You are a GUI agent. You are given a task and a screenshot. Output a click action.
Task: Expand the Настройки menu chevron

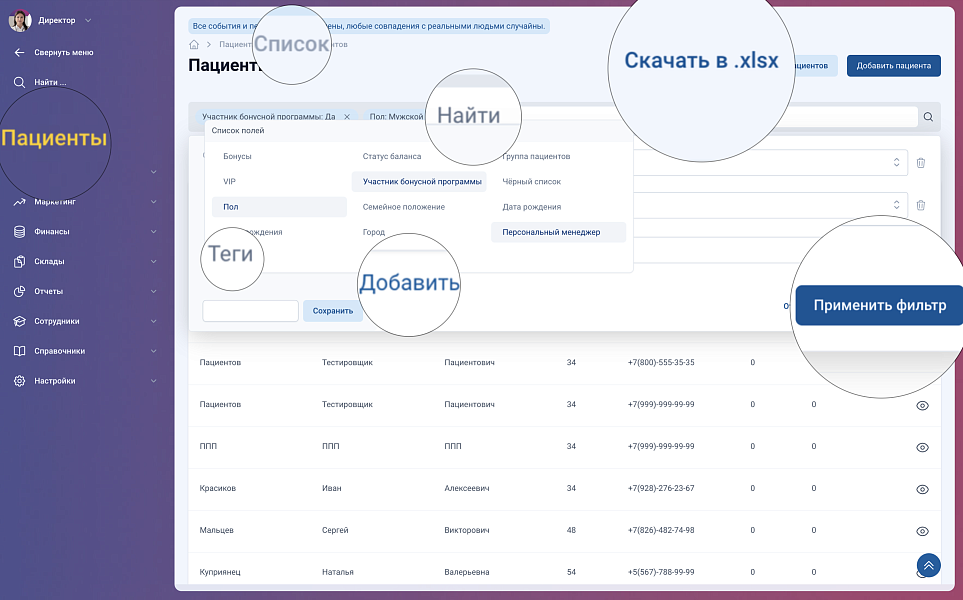tap(153, 381)
